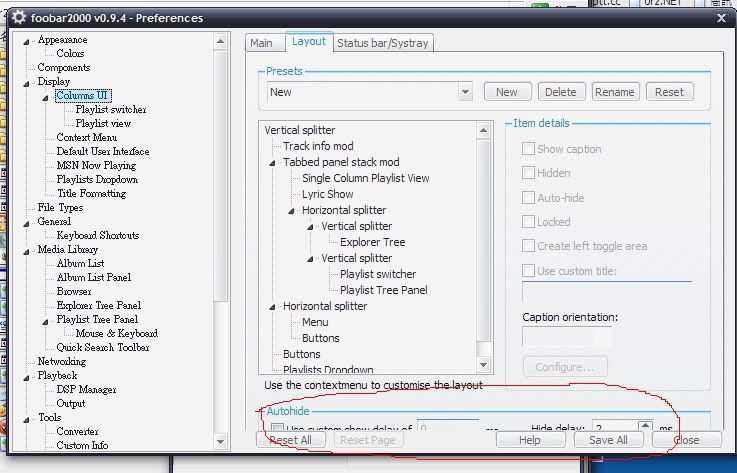Click down arrow of layout tree scrollbar
Image resolution: width=737 pixels, height=473 pixels.
(484, 364)
